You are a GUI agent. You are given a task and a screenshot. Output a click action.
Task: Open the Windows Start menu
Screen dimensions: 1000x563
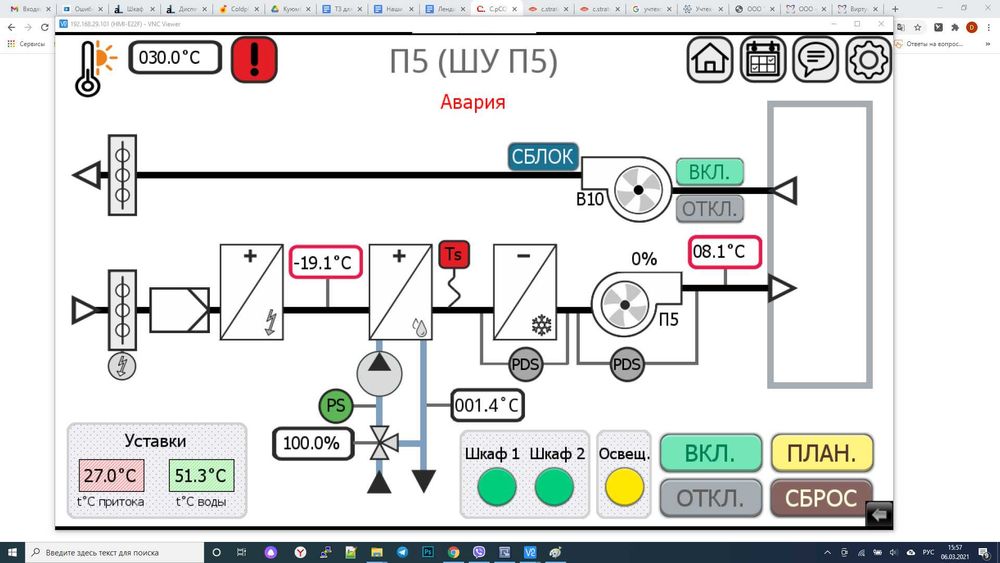[13, 552]
